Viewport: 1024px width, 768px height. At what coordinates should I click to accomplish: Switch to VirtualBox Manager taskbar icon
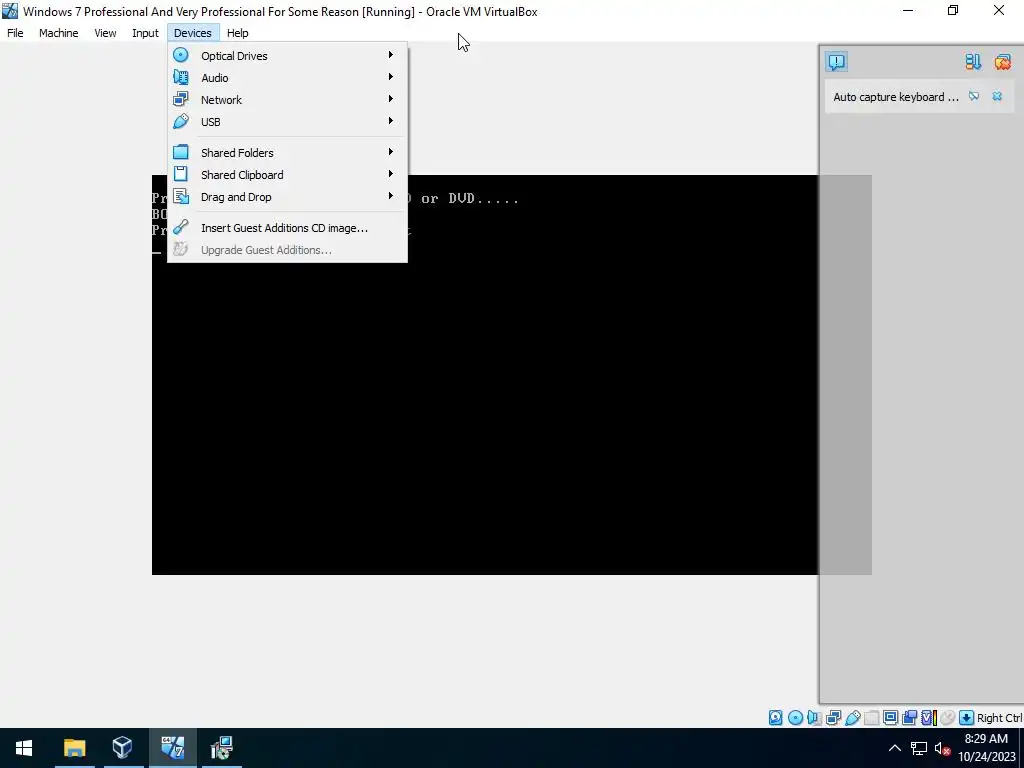tap(122, 748)
